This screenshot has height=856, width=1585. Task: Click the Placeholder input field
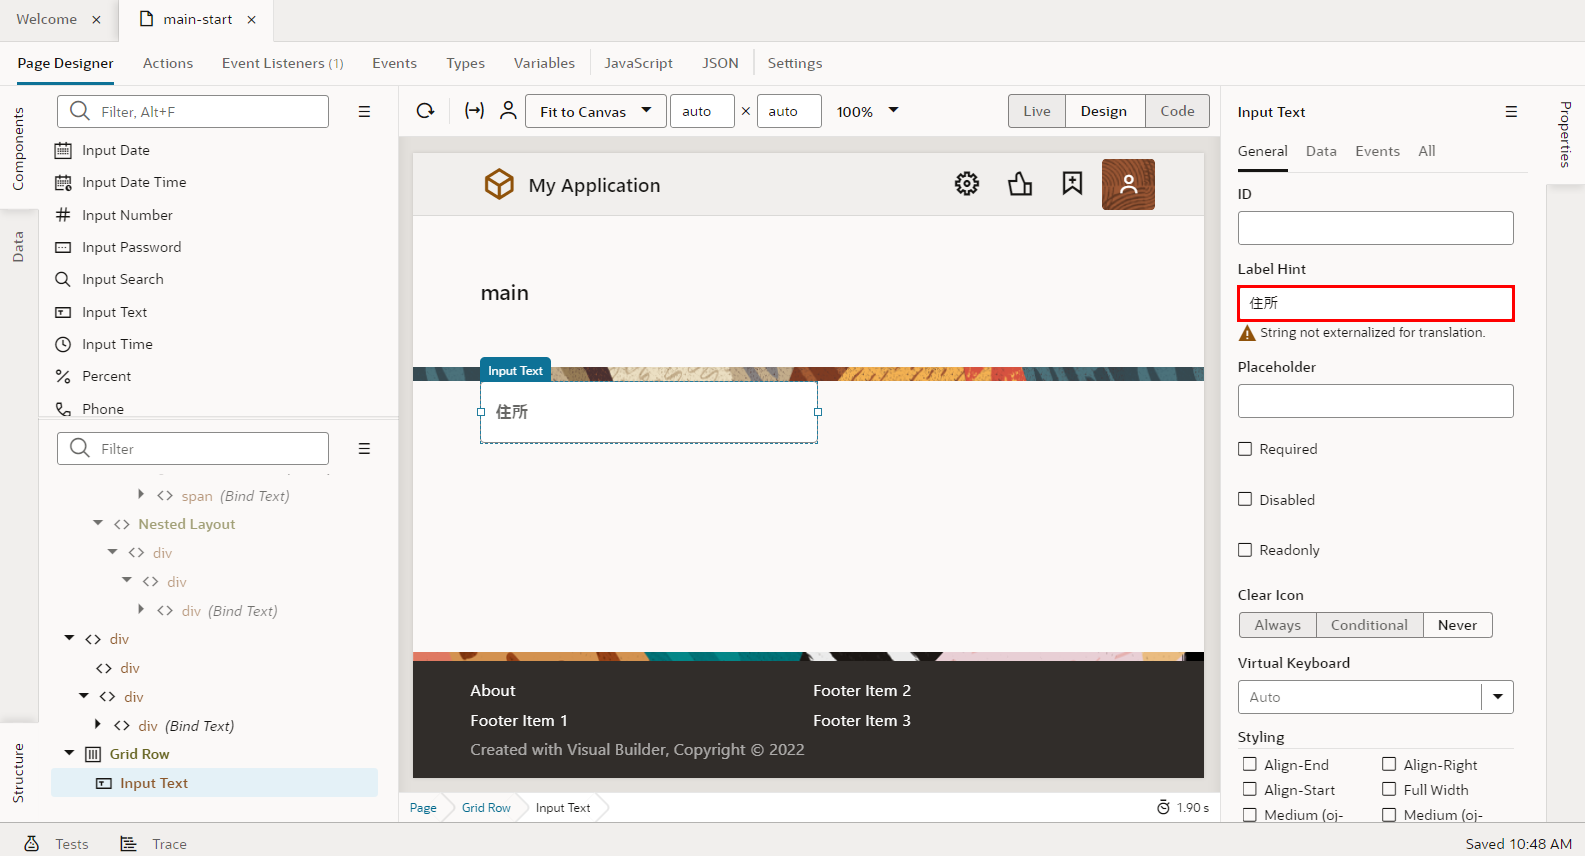click(x=1375, y=401)
